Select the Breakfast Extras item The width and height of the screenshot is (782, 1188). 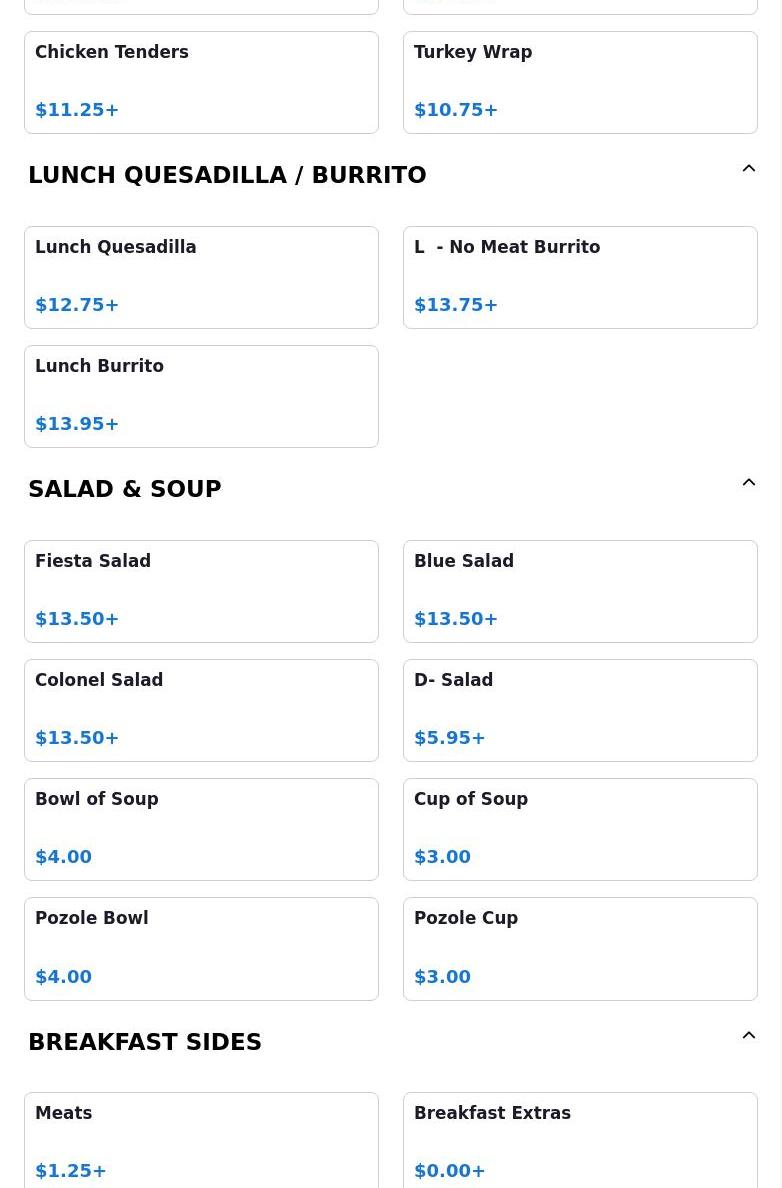tap(580, 1140)
